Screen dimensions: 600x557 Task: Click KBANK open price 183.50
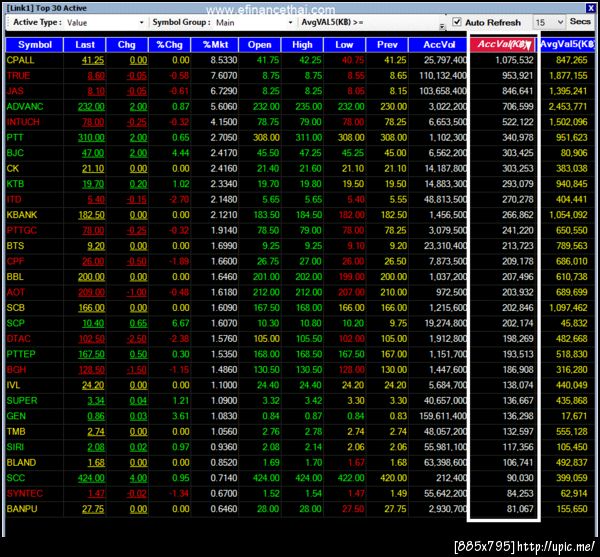click(x=266, y=215)
